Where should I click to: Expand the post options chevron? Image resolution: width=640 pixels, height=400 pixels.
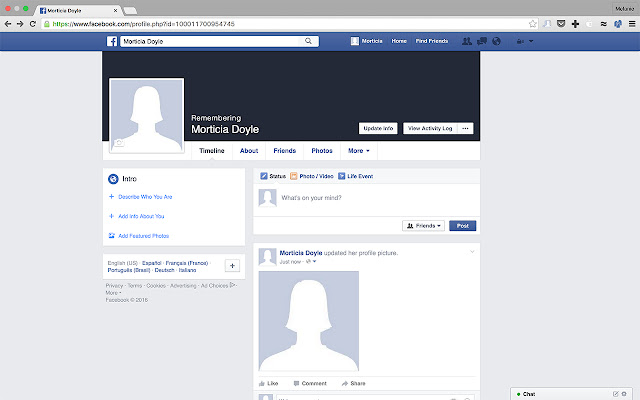[472, 251]
